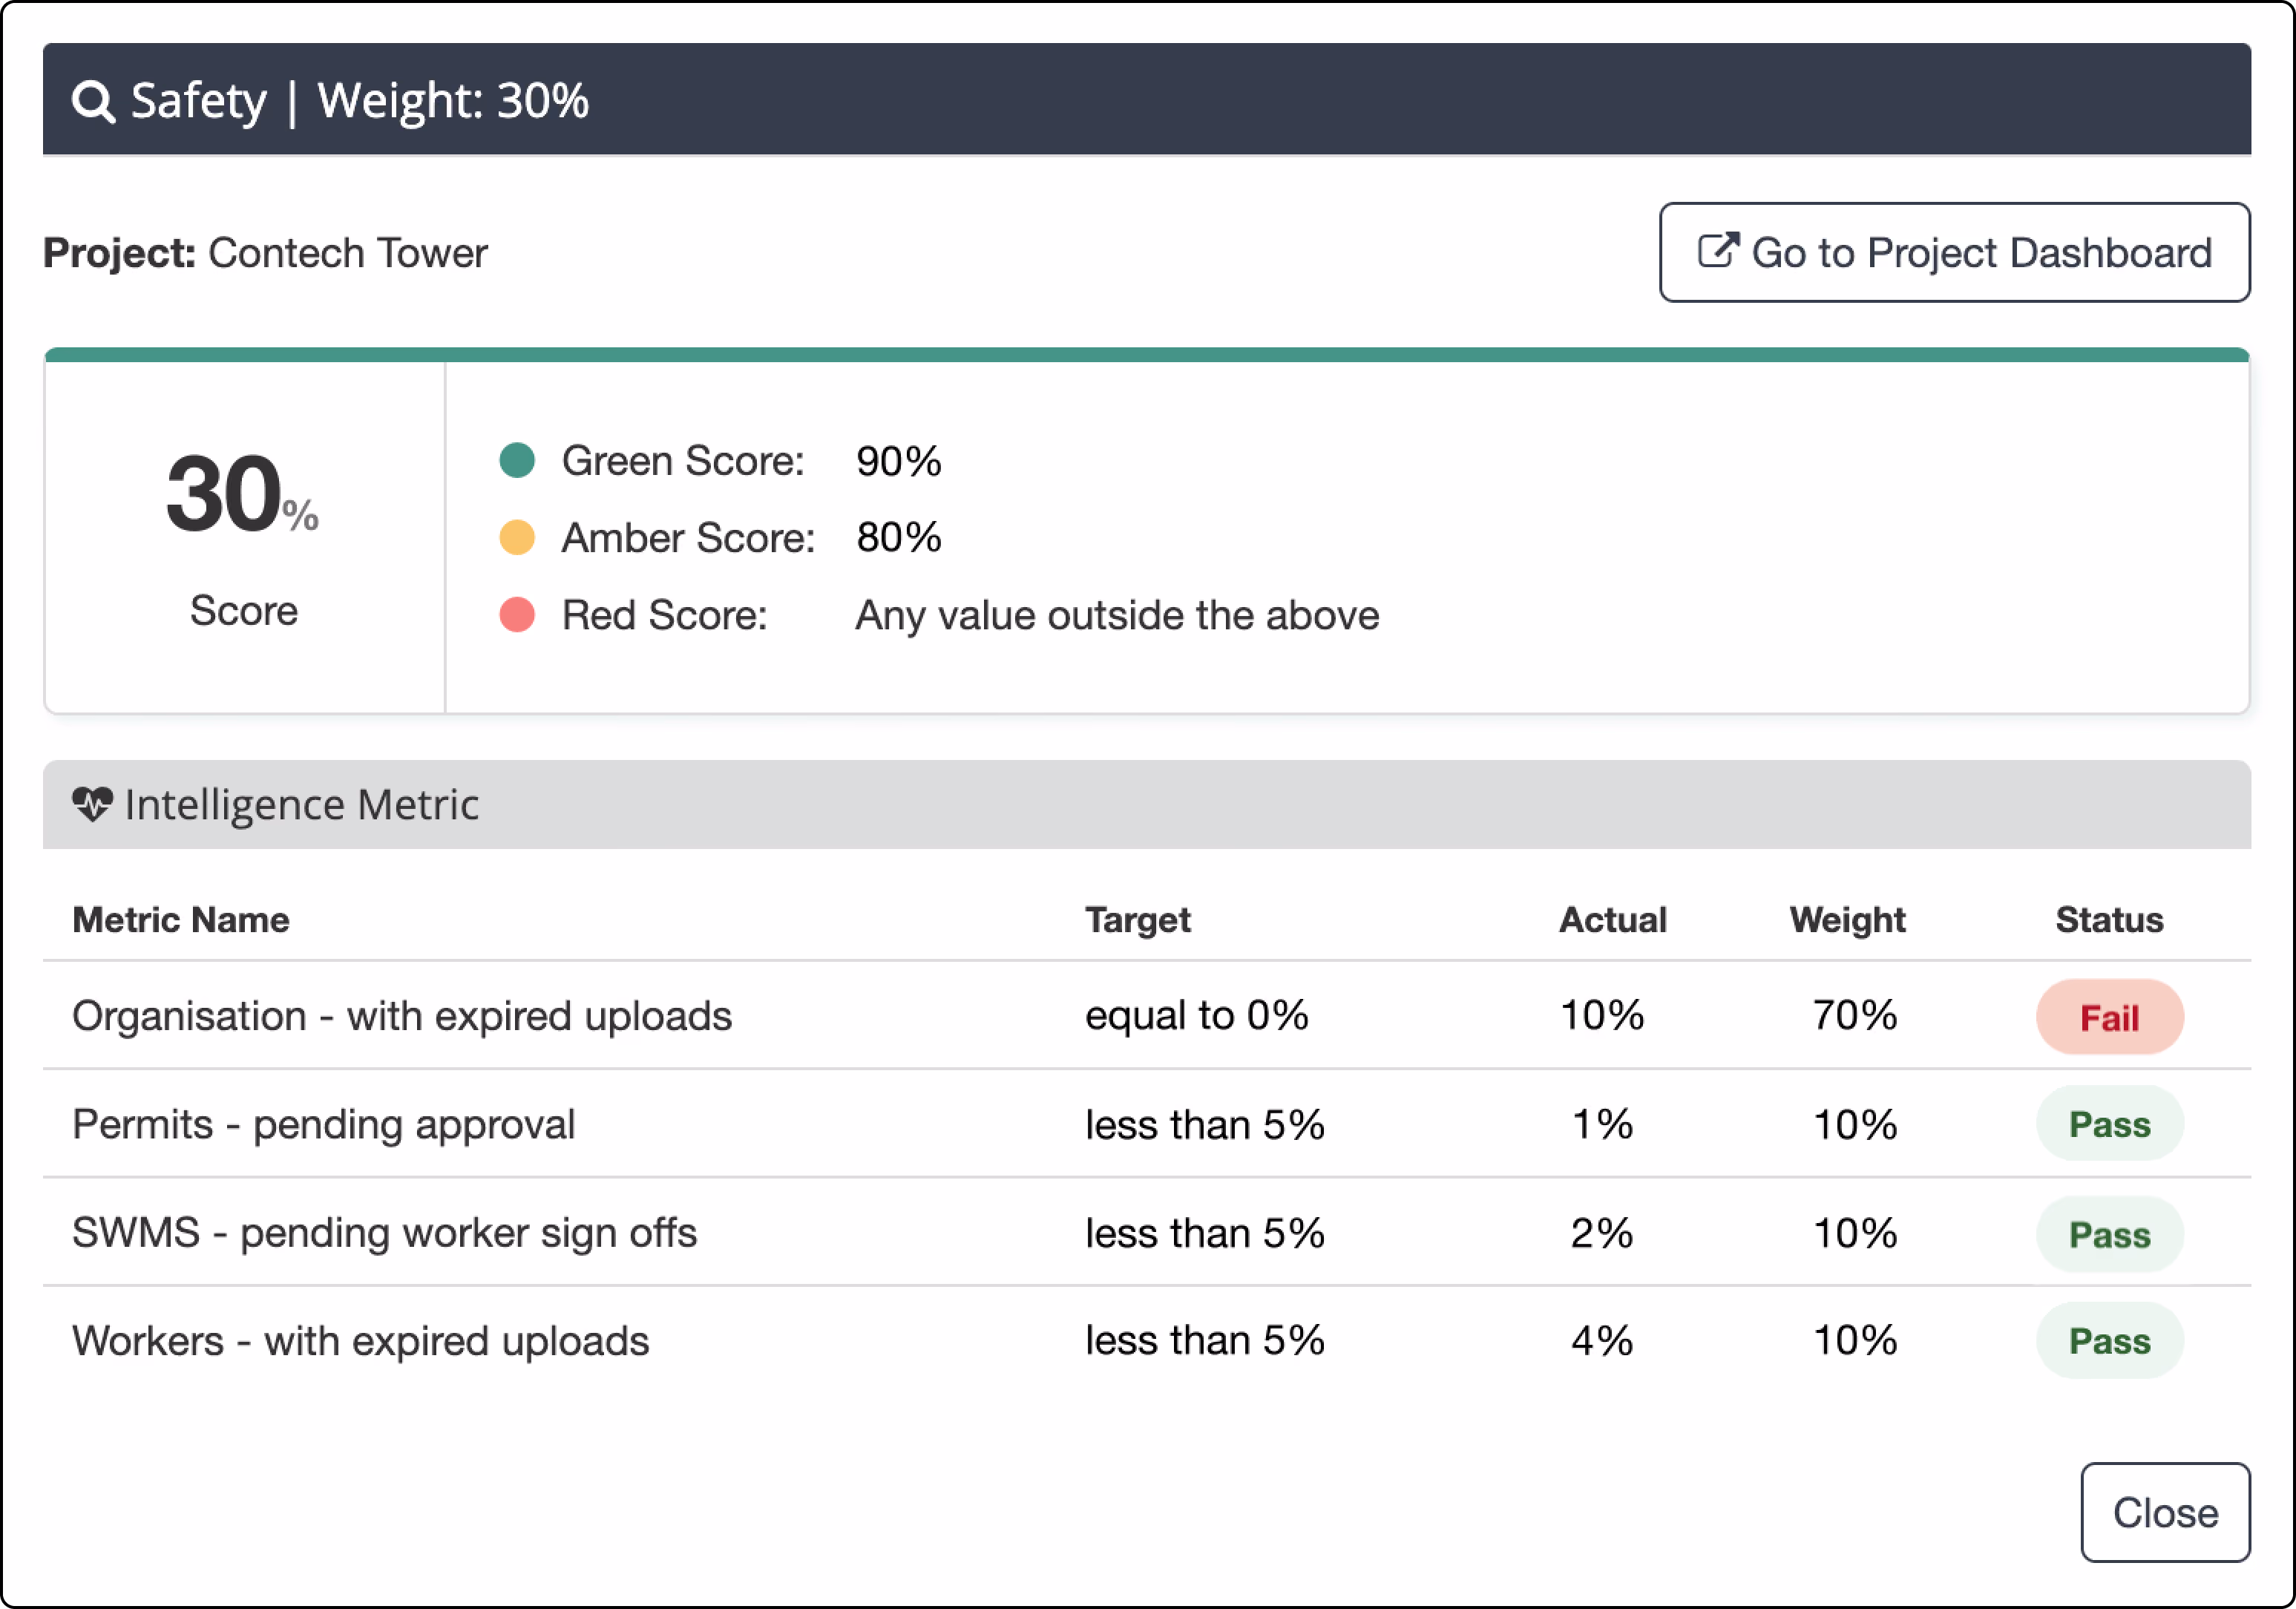Viewport: 2296px width, 1609px height.
Task: Click the 'Contech Tower' project name
Action: [348, 252]
